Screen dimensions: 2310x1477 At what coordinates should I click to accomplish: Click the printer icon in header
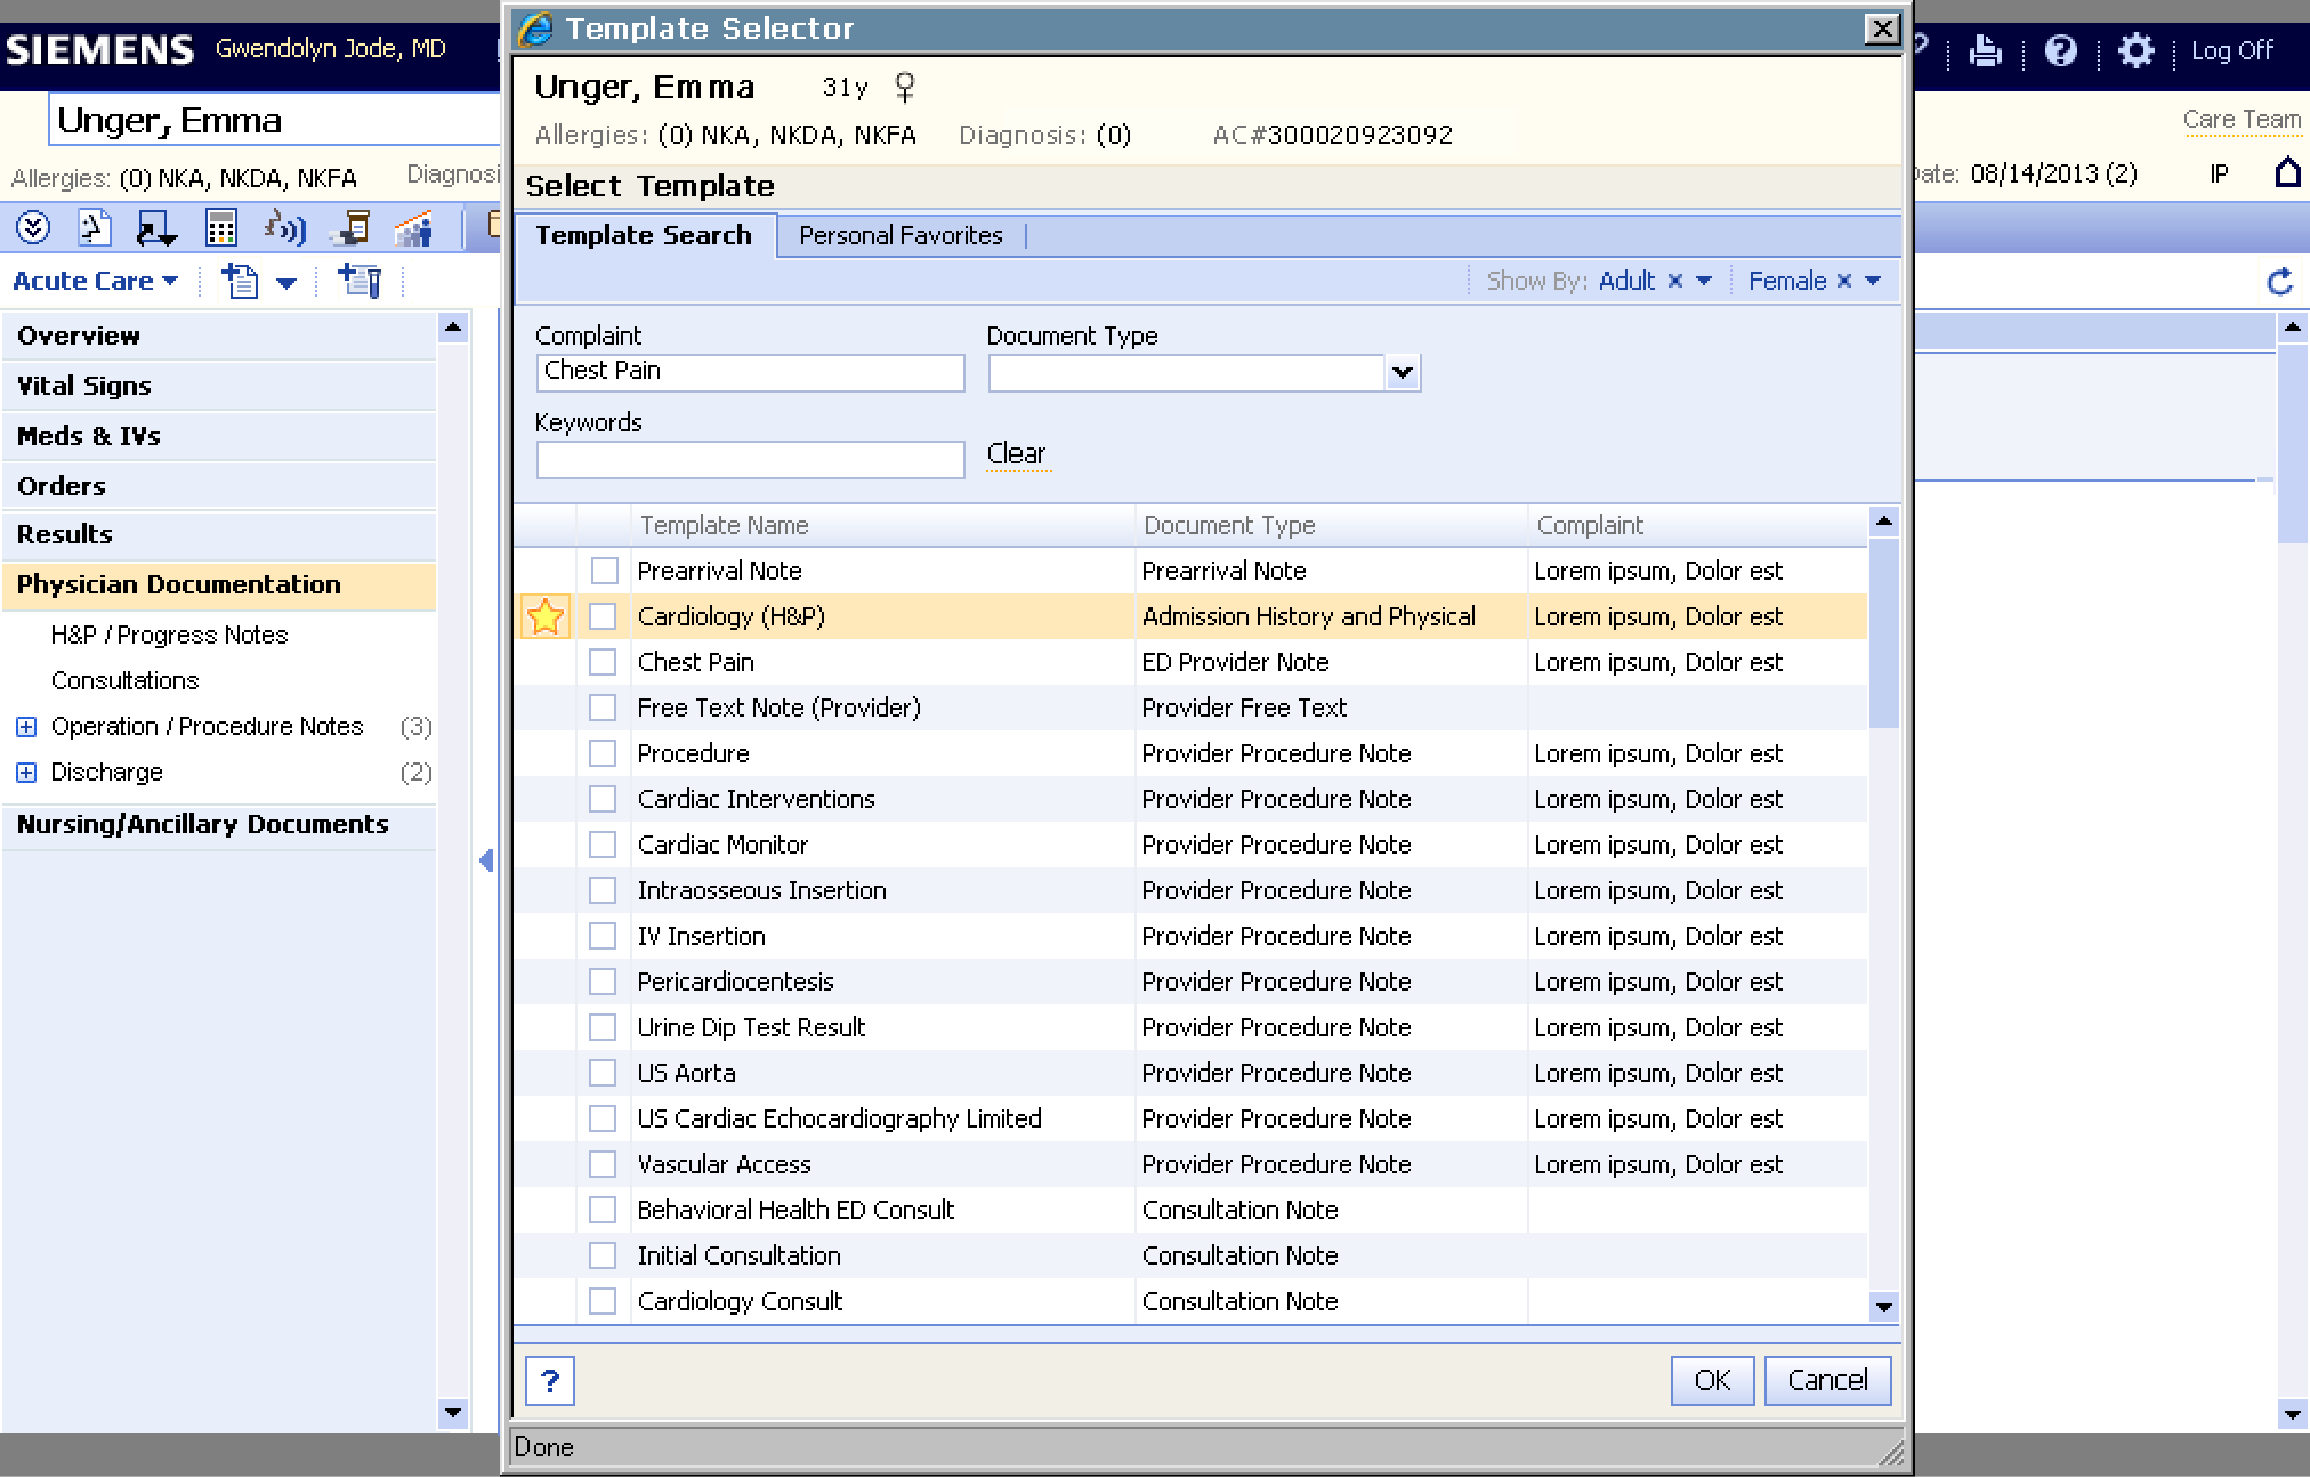pos(1985,50)
